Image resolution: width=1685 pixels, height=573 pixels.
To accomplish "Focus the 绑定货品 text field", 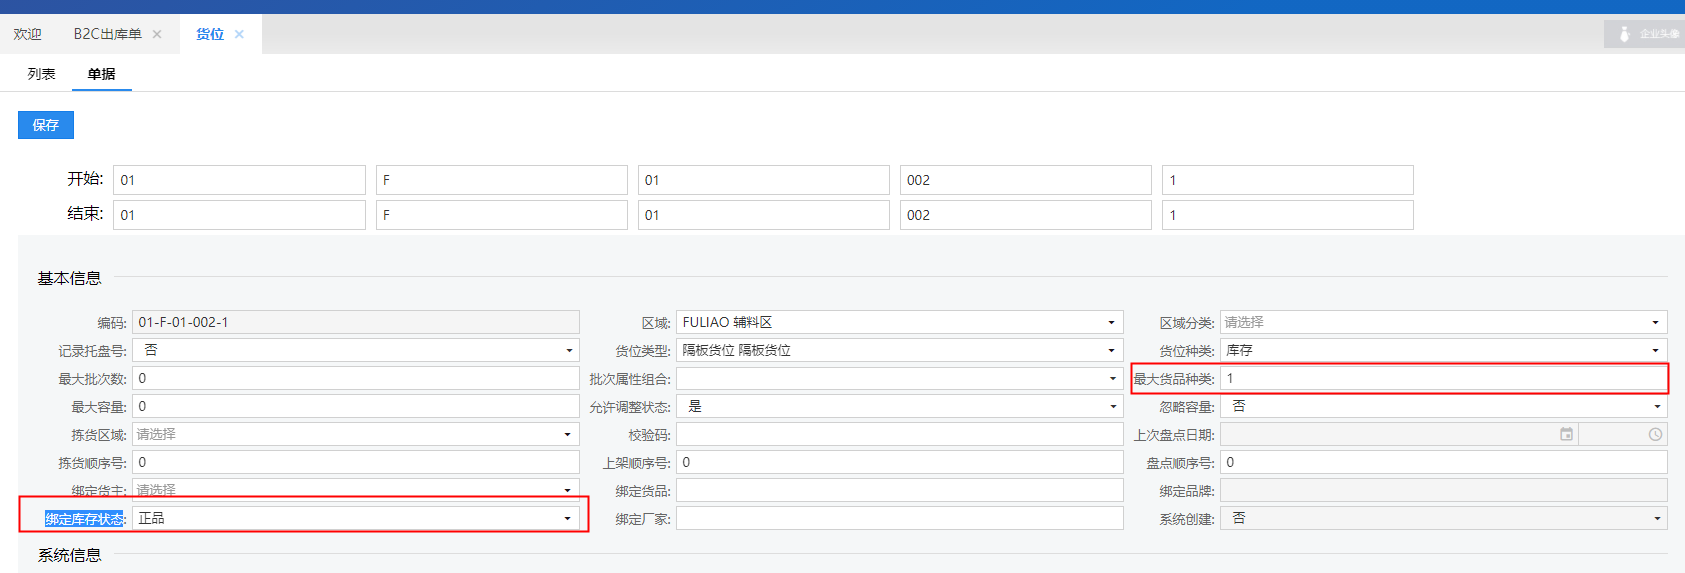I will [x=898, y=490].
